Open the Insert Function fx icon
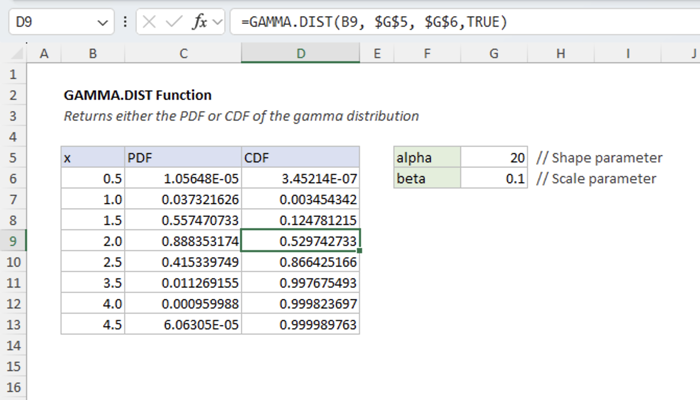Screen dimensions: 700x400 click(200, 22)
